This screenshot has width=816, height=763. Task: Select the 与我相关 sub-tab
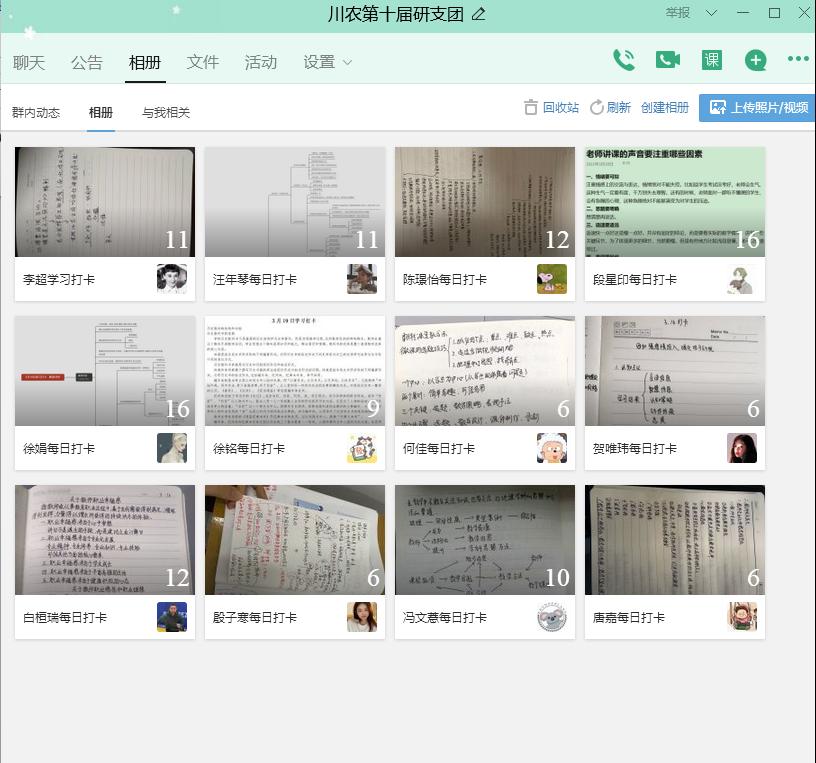click(166, 113)
